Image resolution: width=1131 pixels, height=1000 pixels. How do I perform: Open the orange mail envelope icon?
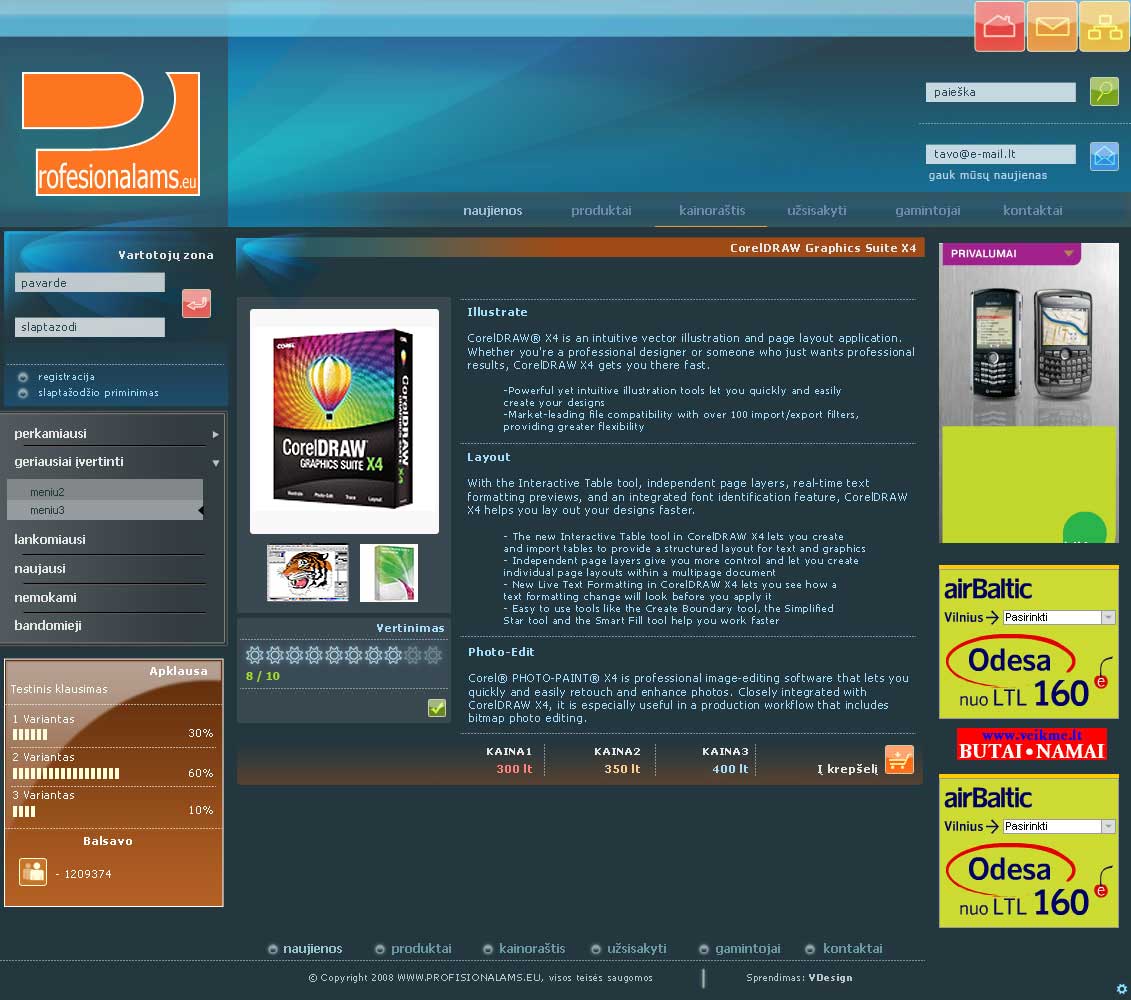[1052, 27]
